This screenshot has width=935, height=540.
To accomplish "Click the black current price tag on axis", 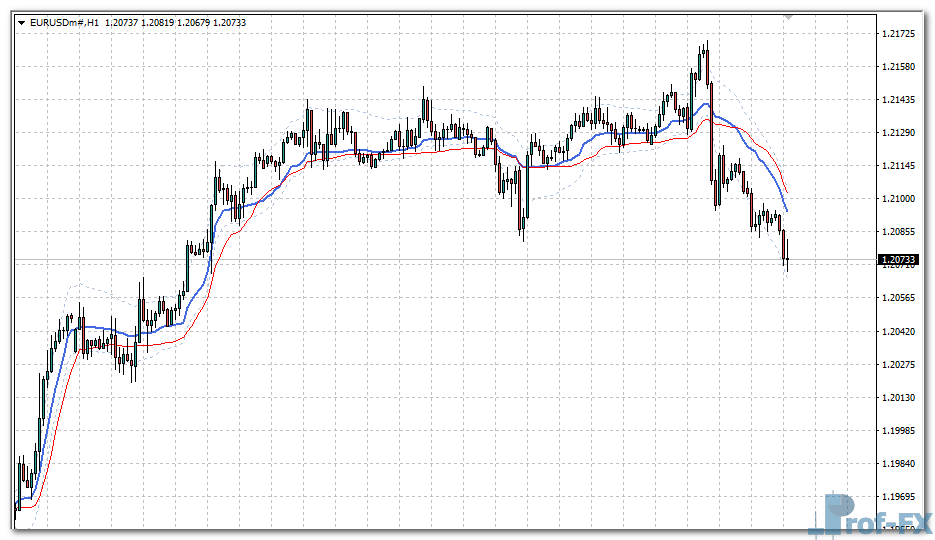I will 900,260.
